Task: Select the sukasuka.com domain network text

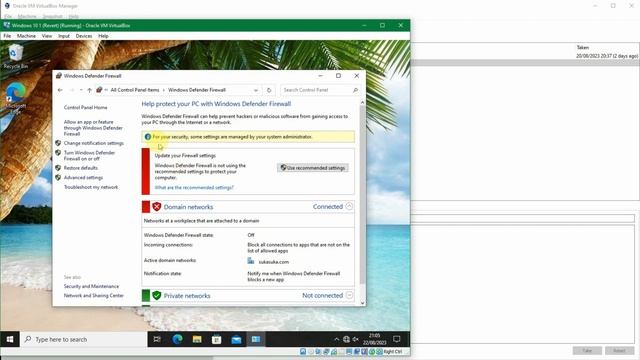Action: 273,262
